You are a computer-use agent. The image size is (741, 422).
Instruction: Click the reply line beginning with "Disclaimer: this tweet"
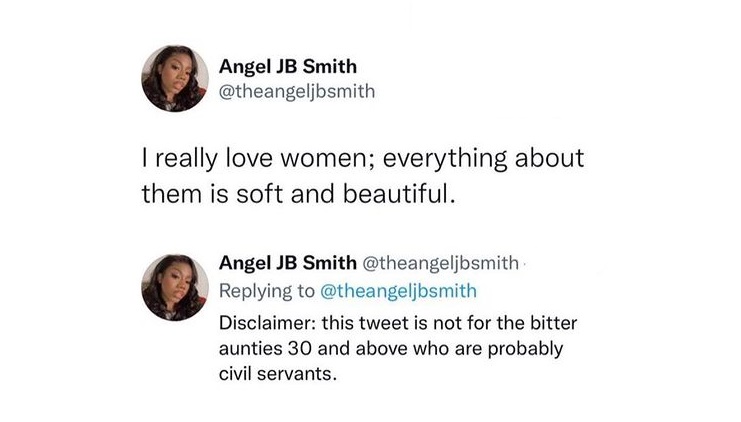(400, 324)
